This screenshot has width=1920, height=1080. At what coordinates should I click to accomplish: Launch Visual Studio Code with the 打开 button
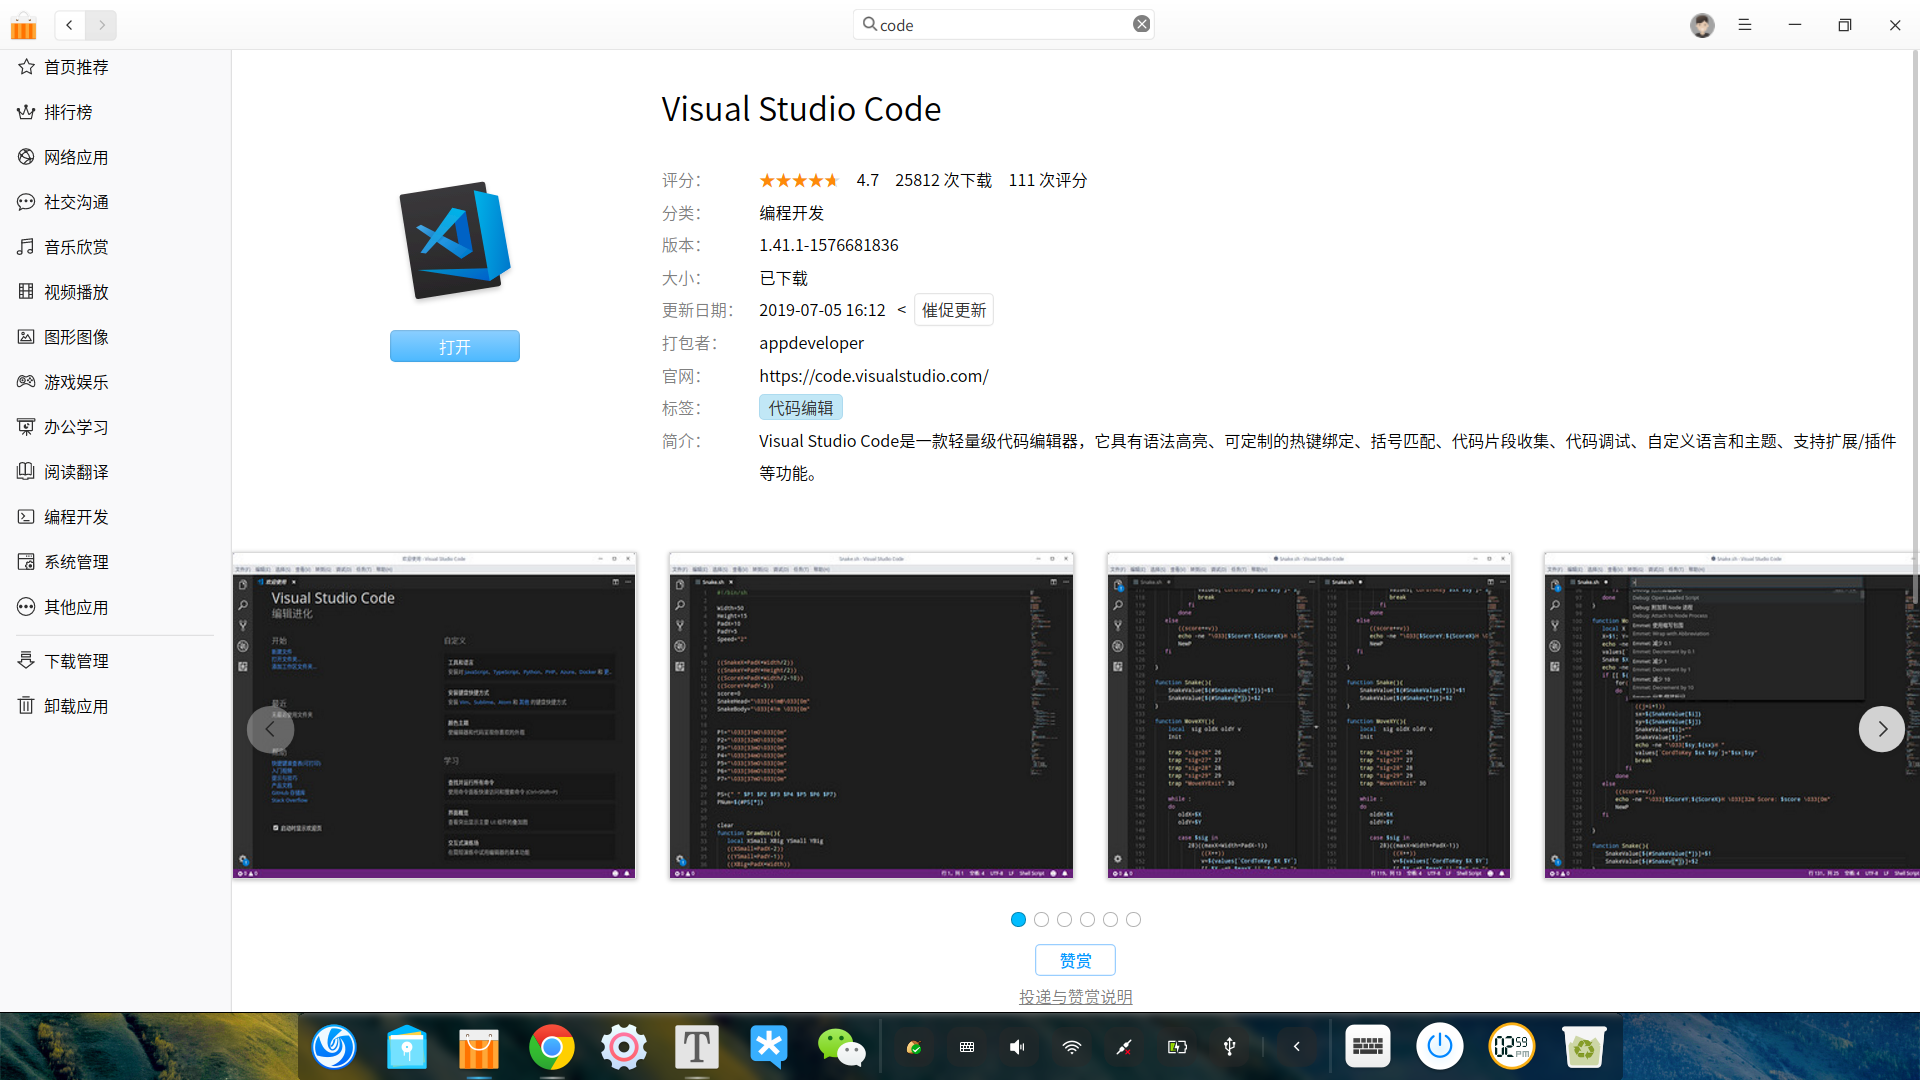(454, 346)
